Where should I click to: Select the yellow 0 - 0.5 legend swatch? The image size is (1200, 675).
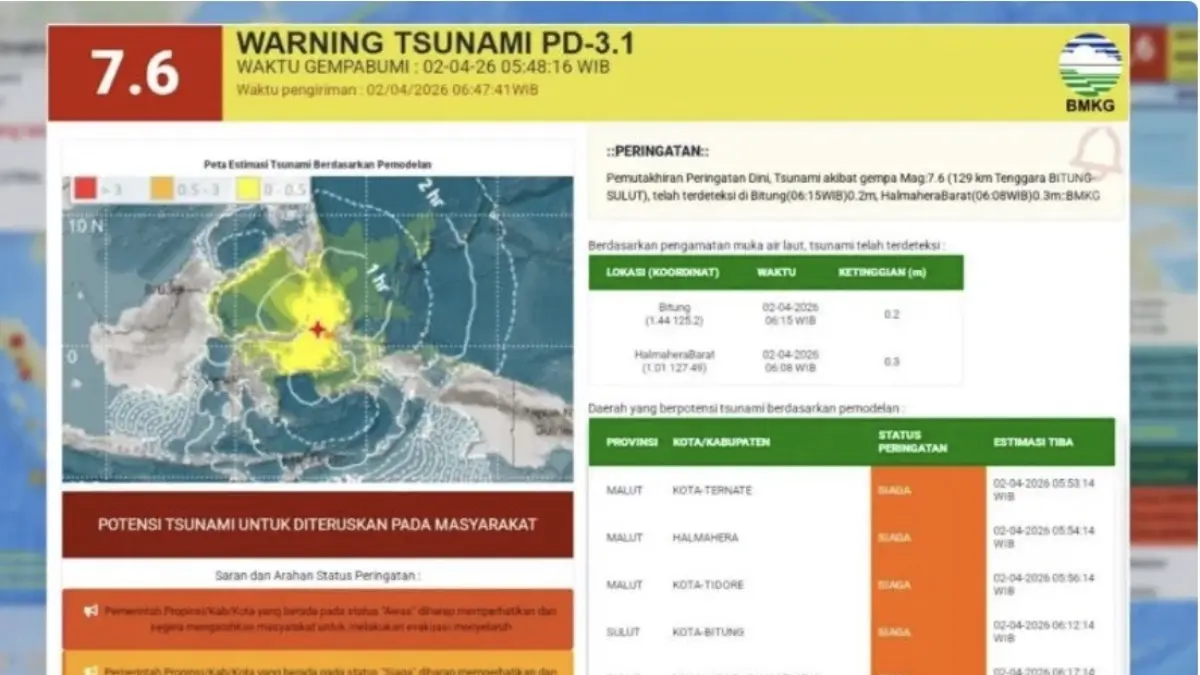tap(248, 189)
